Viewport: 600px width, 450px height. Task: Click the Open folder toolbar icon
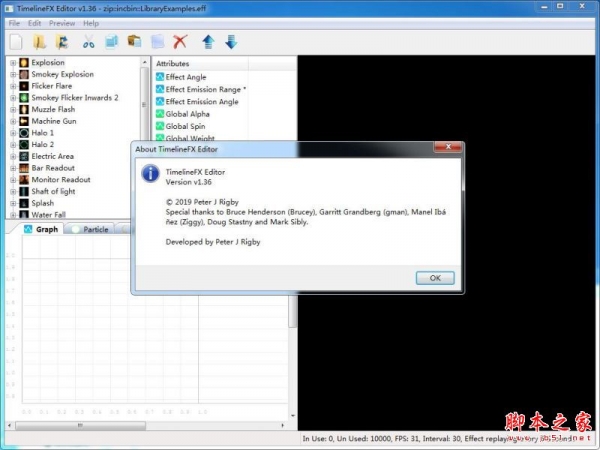tap(39, 42)
